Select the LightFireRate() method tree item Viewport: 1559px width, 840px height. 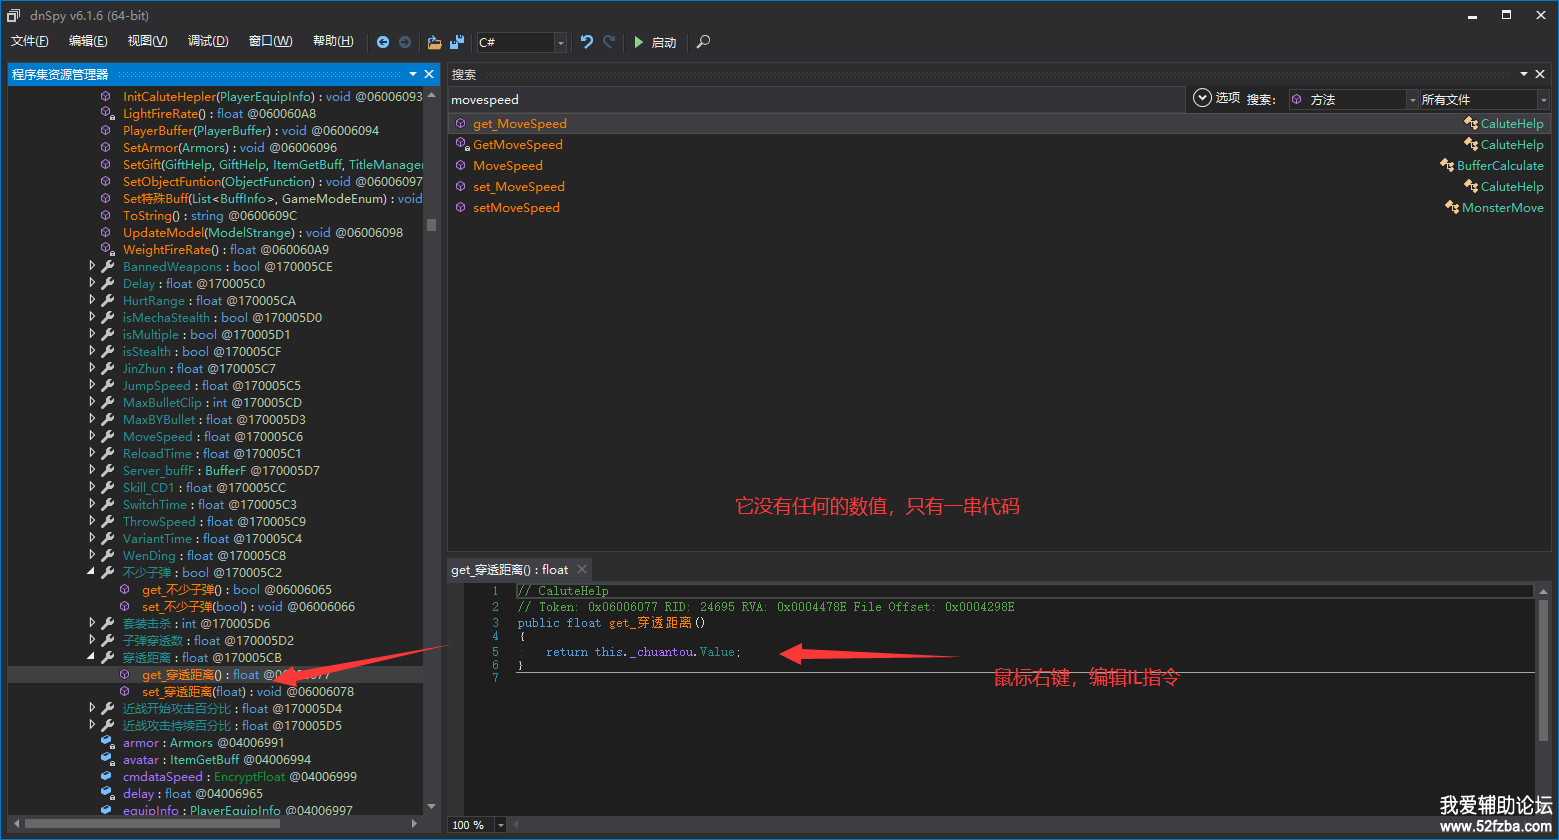219,113
